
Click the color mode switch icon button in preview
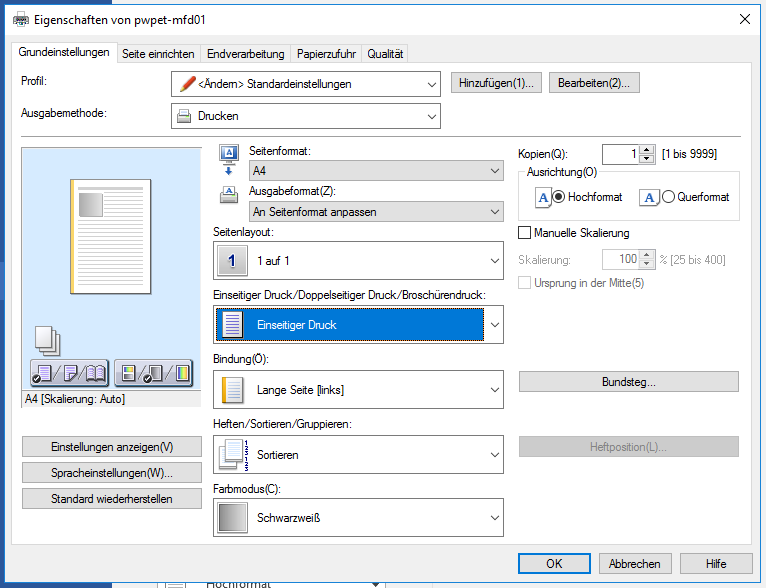[x=152, y=374]
